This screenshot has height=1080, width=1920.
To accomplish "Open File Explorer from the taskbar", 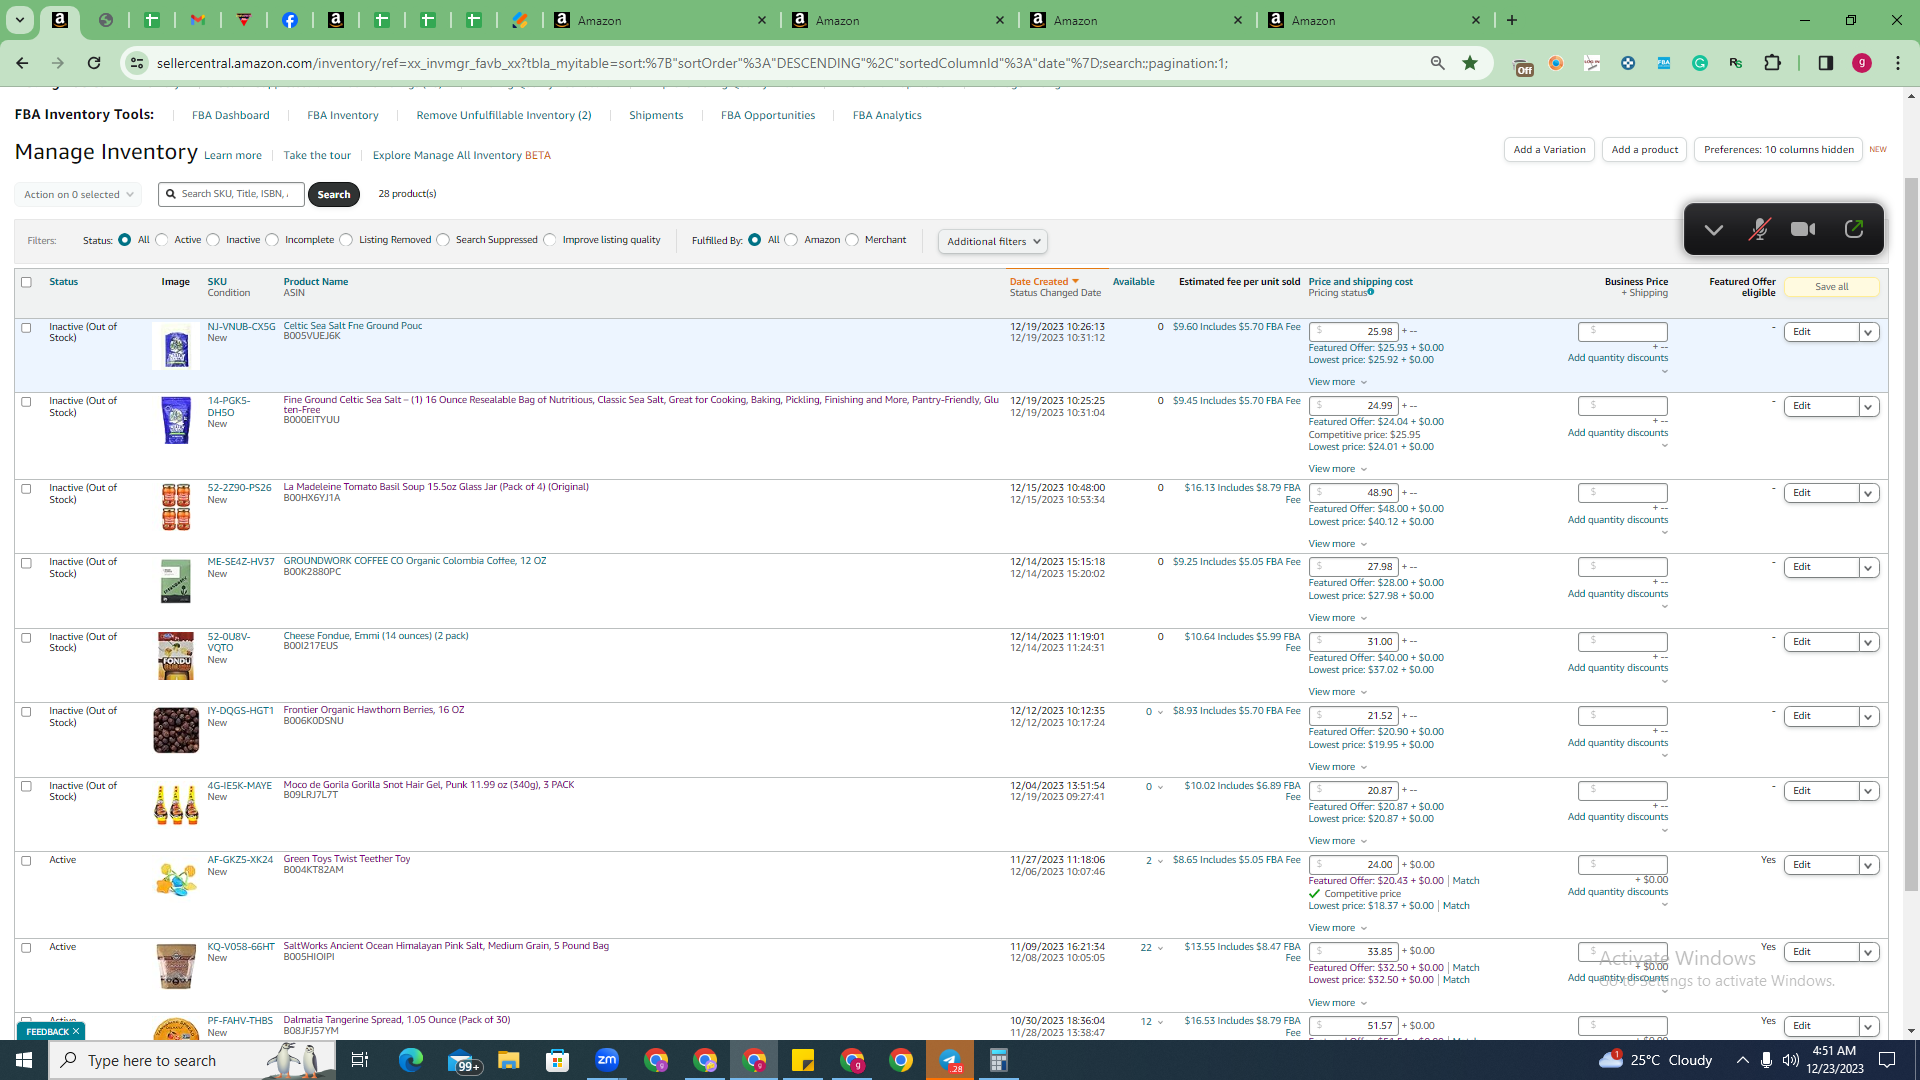I will pyautogui.click(x=509, y=1060).
